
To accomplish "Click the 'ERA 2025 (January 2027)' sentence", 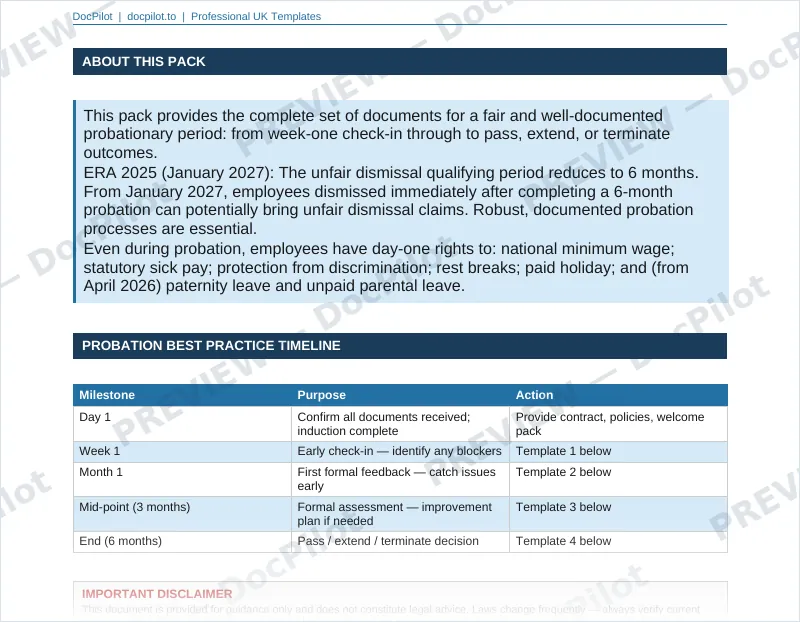I will click(391, 173).
